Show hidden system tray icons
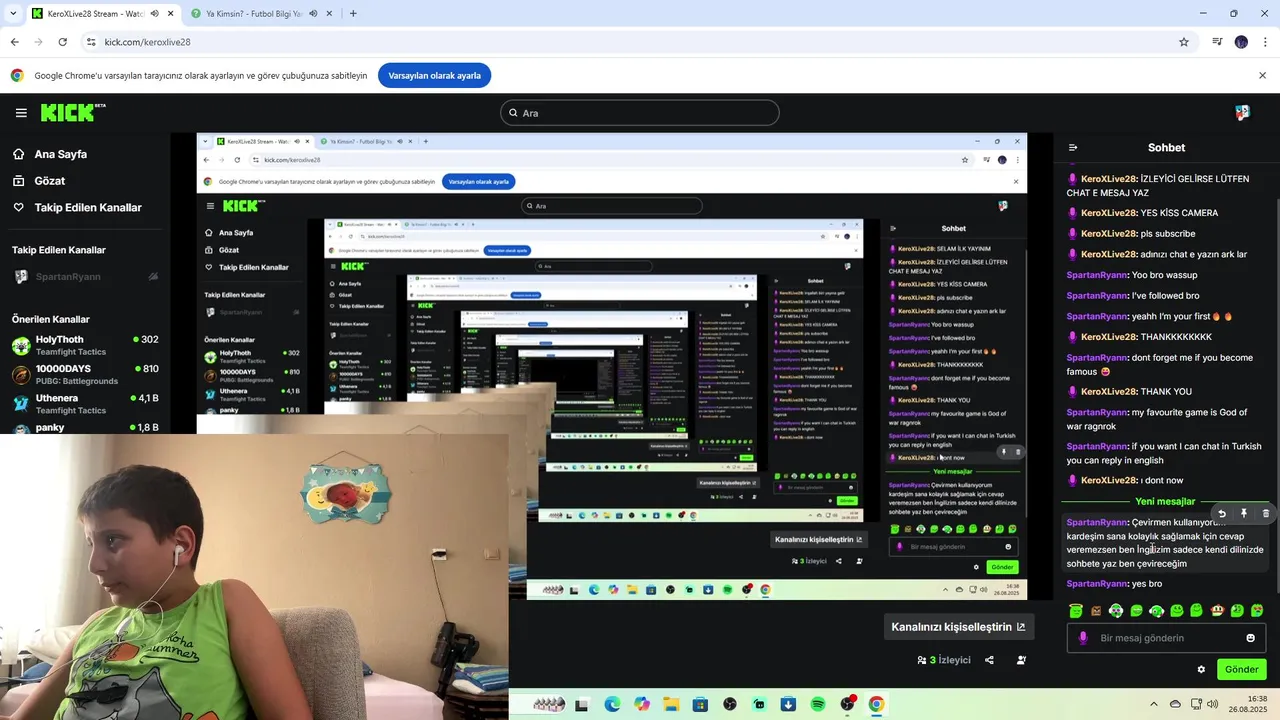 click(x=1153, y=704)
